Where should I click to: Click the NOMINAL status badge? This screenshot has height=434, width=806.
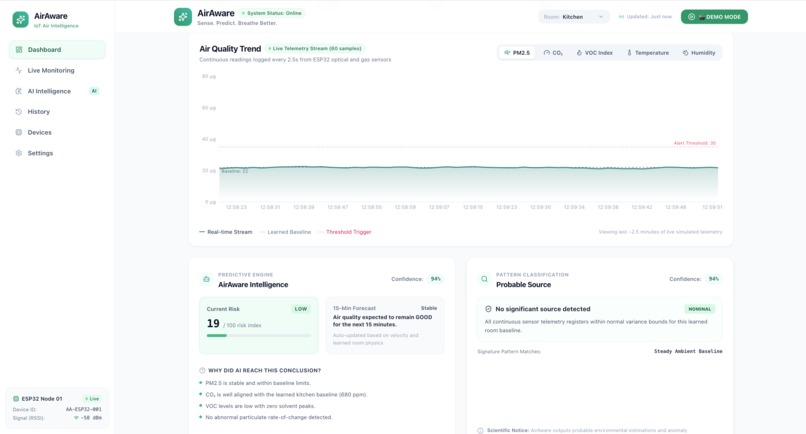(x=700, y=309)
